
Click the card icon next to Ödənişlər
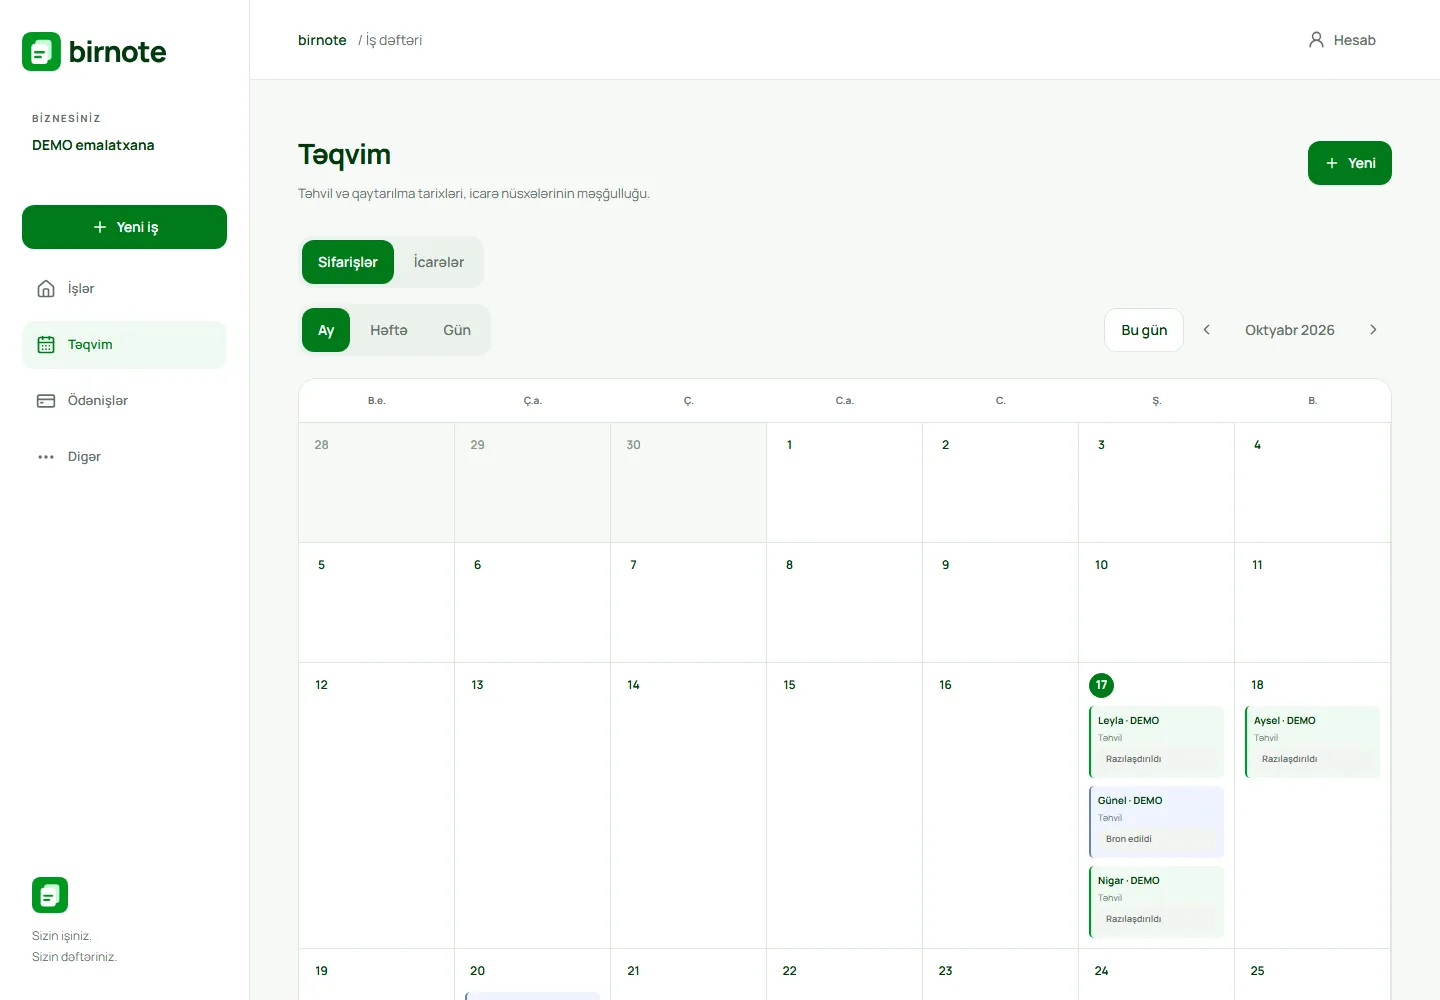point(46,400)
